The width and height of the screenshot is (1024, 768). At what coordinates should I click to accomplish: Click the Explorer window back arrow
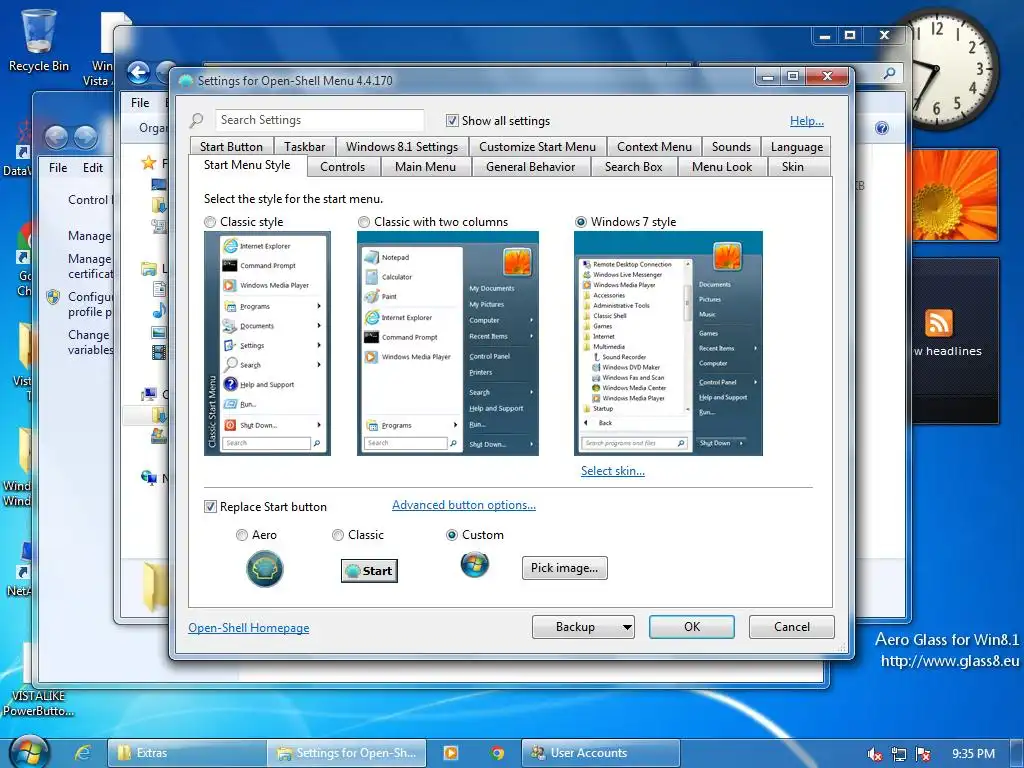(138, 72)
